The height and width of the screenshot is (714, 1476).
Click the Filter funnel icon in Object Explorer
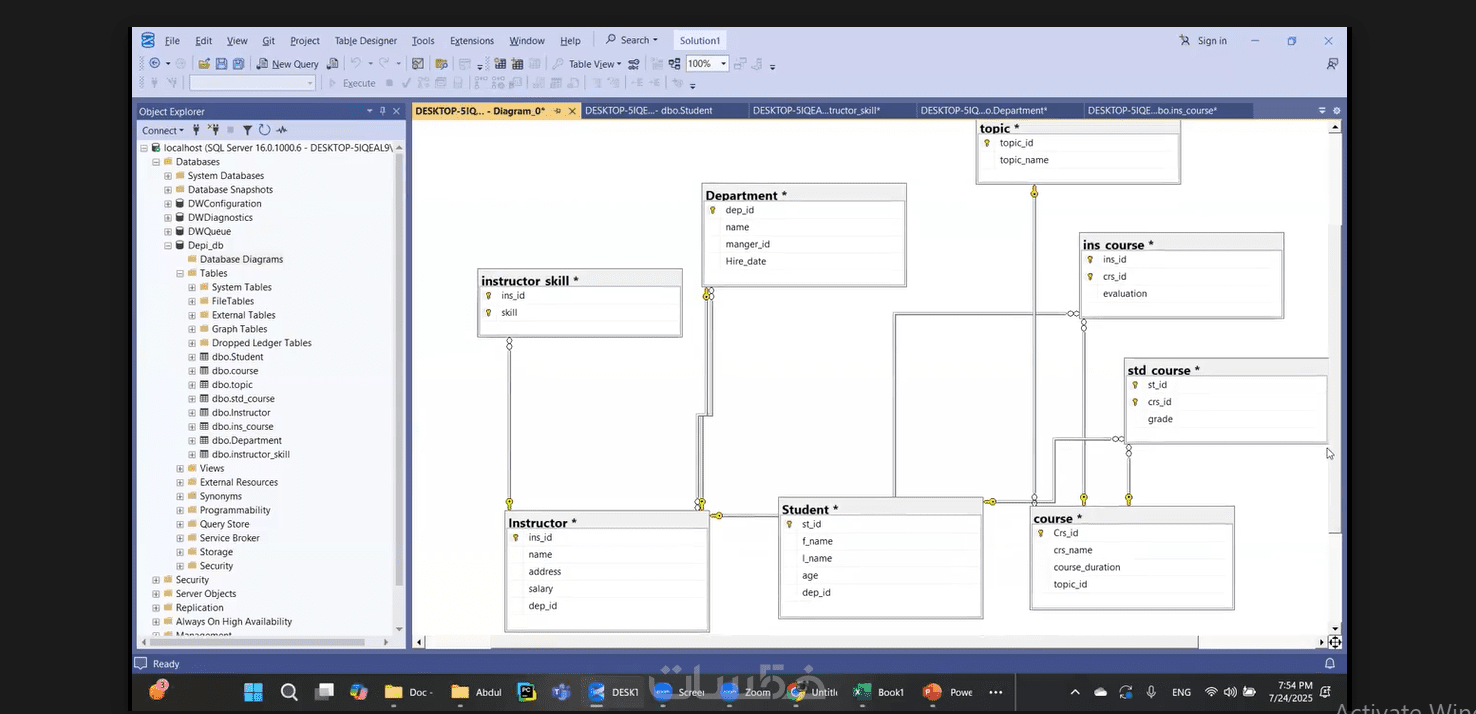click(248, 130)
